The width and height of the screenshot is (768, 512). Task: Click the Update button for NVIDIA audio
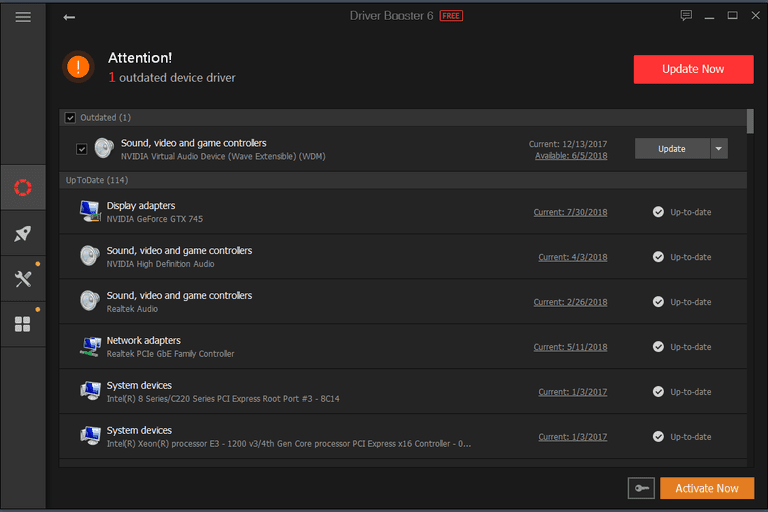pos(672,148)
